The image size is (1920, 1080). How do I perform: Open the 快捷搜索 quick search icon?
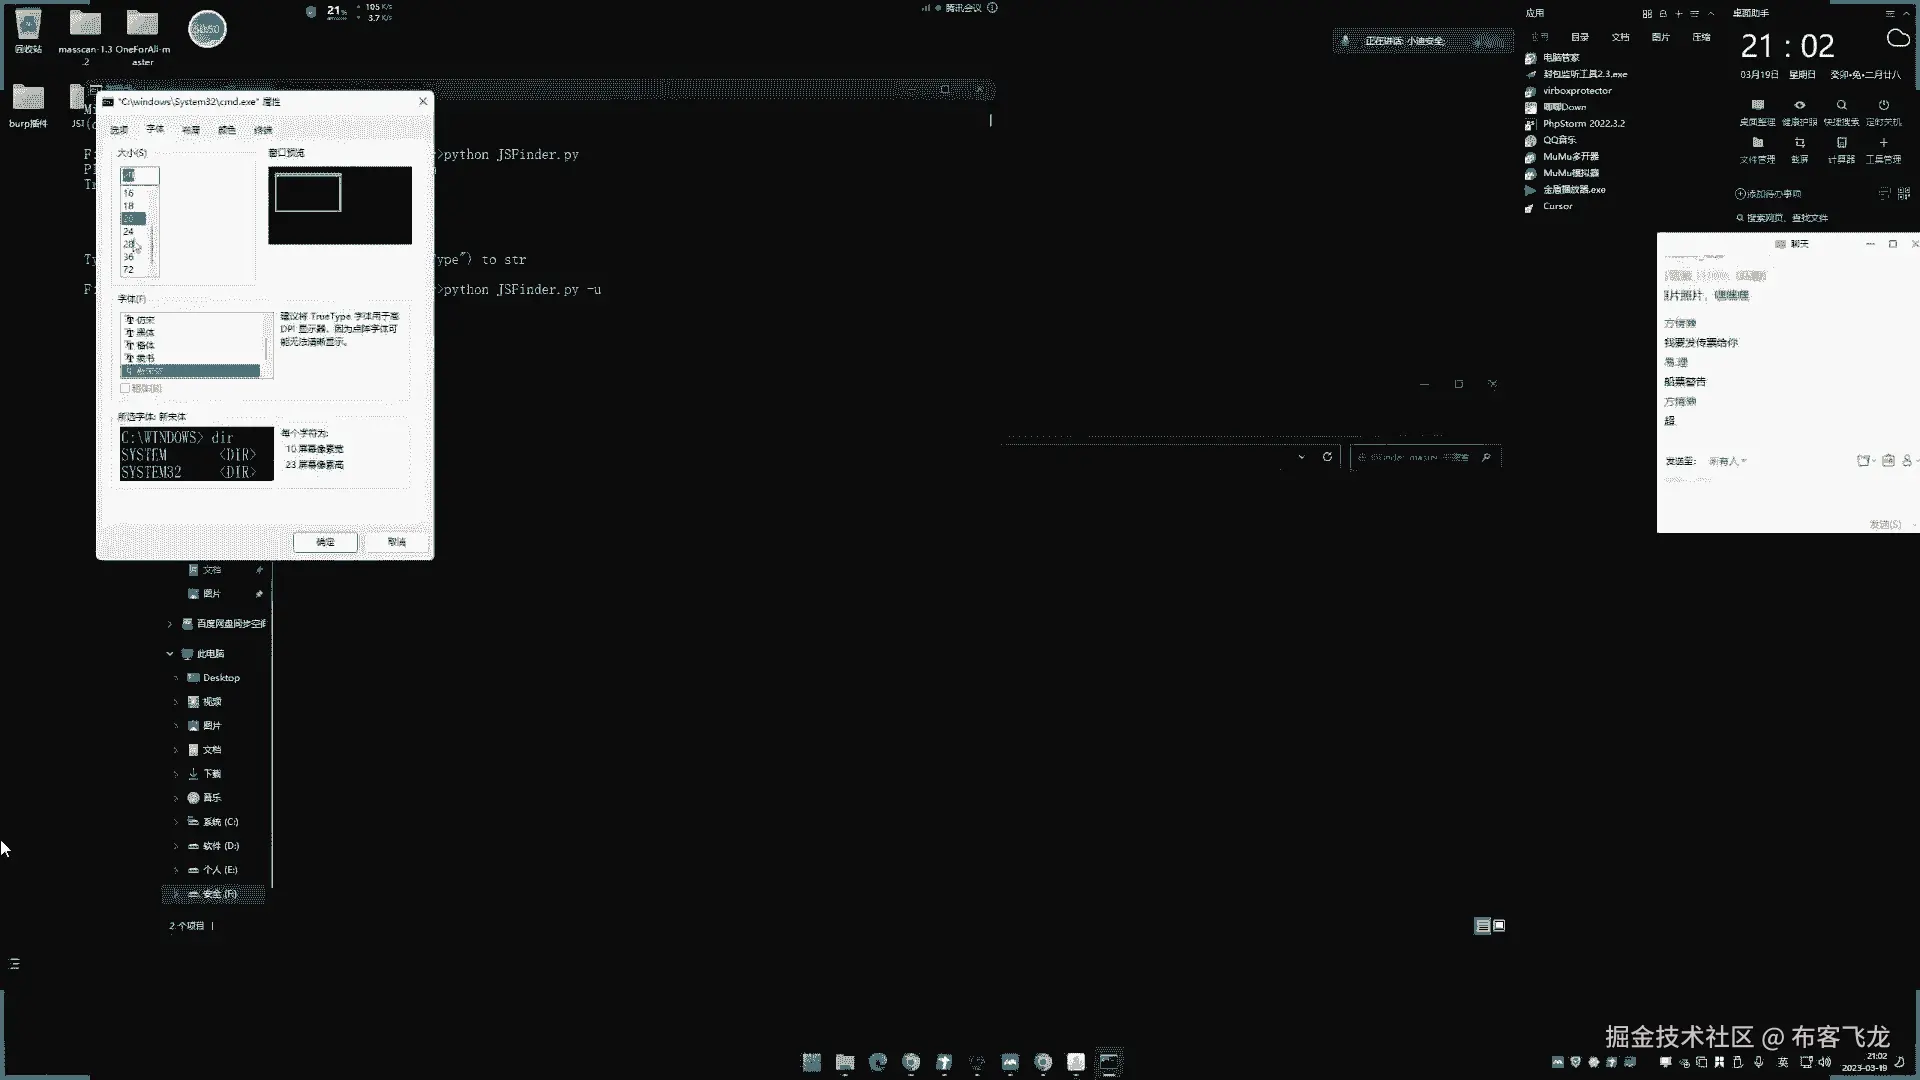pyautogui.click(x=1841, y=106)
